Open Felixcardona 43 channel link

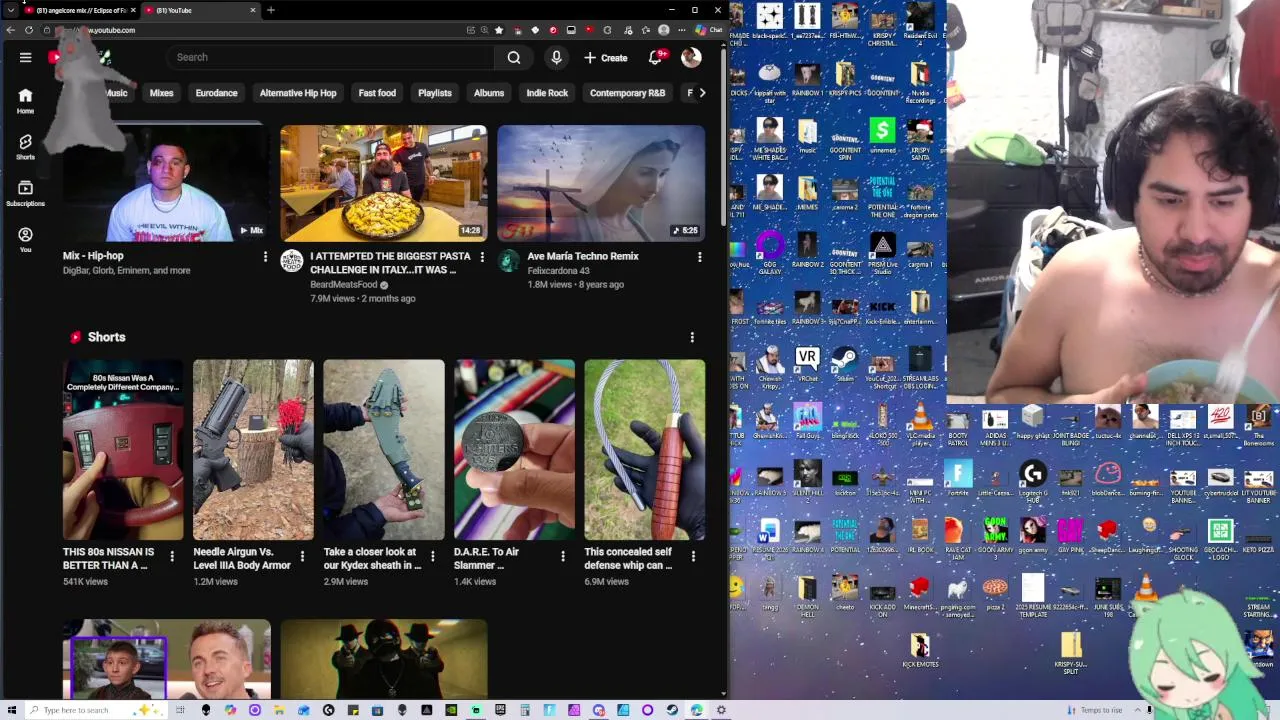point(559,271)
